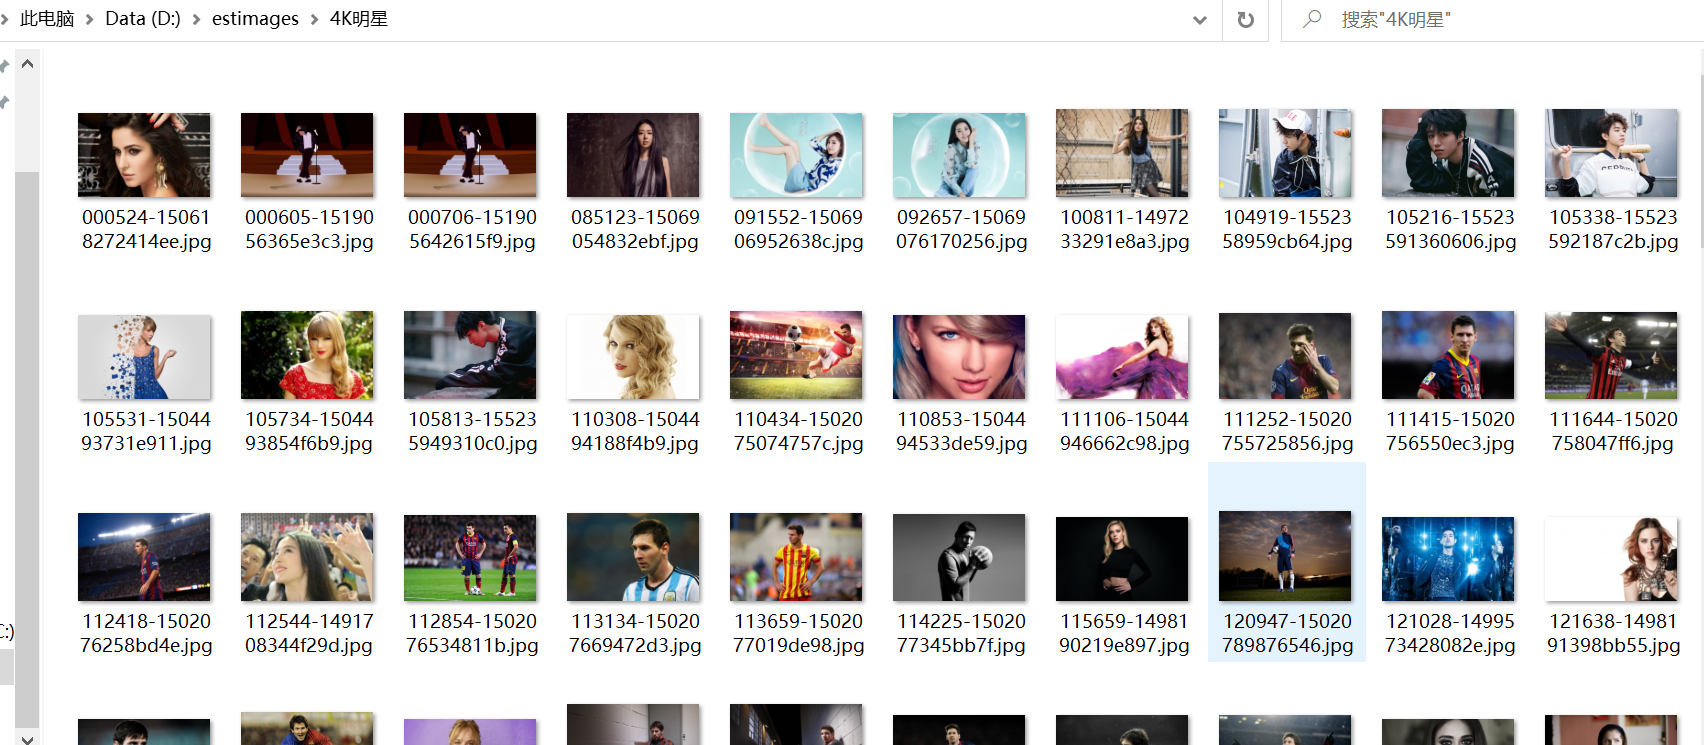Select thumbnail of 110434-1502075074757c.jpg
The width and height of the screenshot is (1704, 745).
[x=796, y=355]
